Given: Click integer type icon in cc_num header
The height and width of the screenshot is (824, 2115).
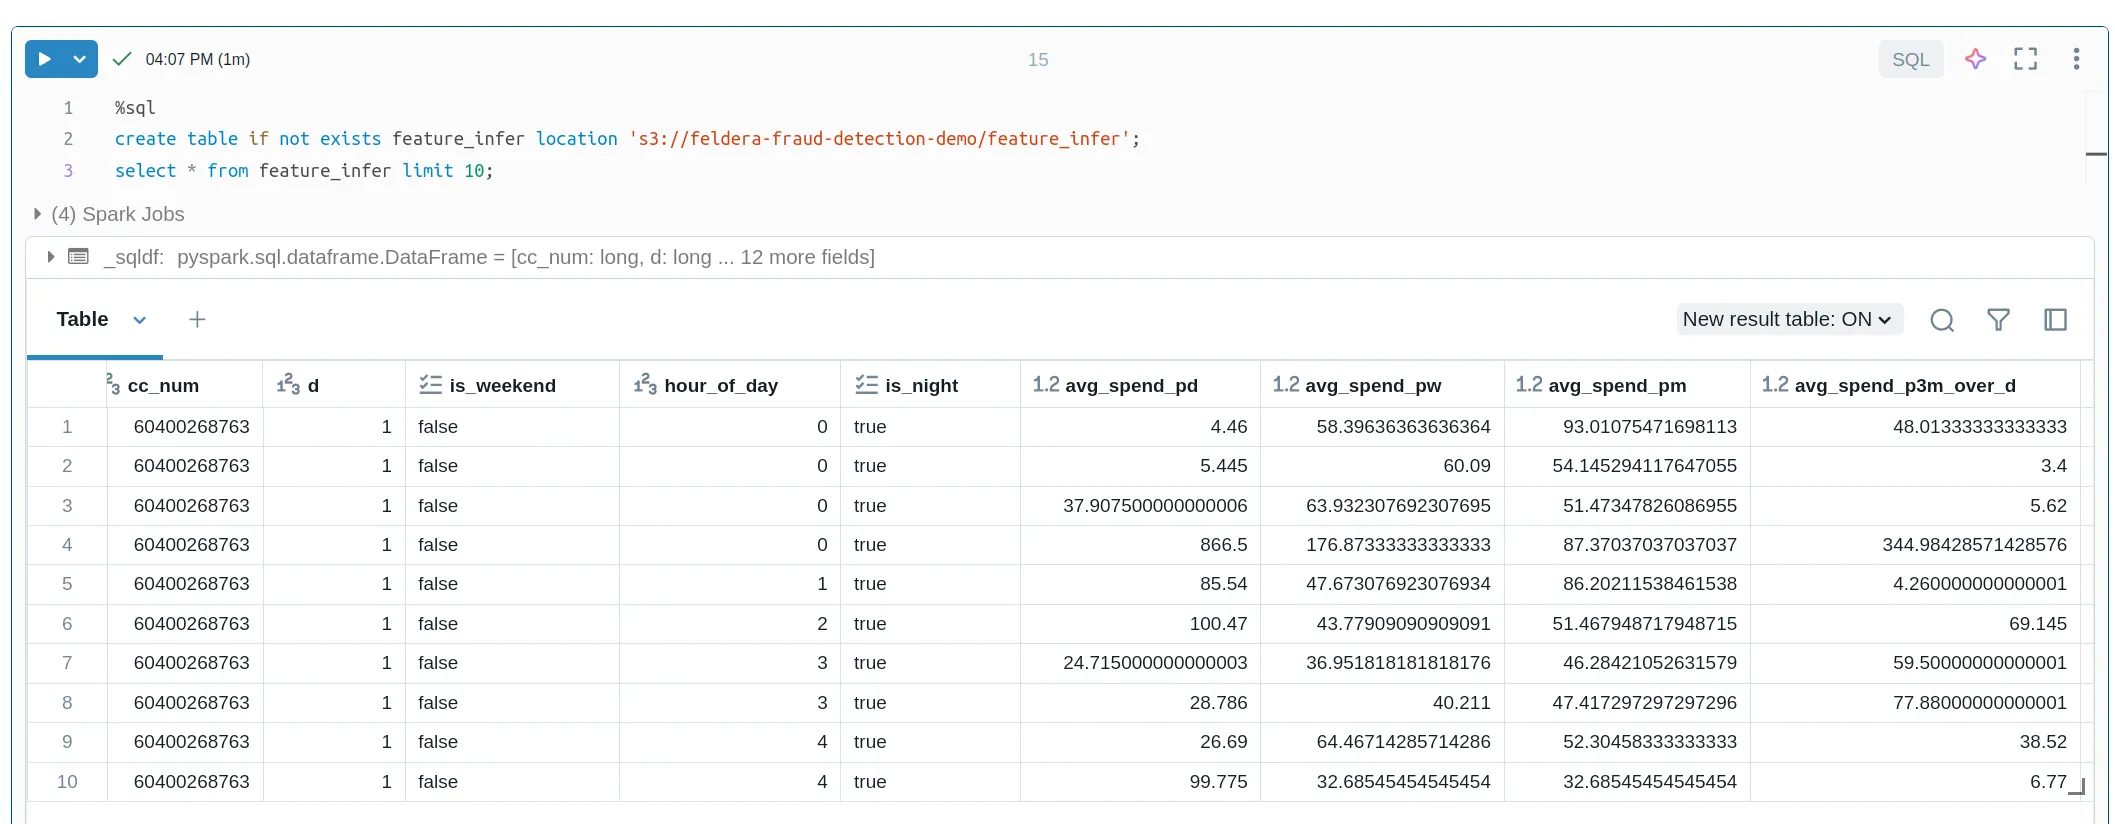Looking at the screenshot, I should tap(113, 385).
